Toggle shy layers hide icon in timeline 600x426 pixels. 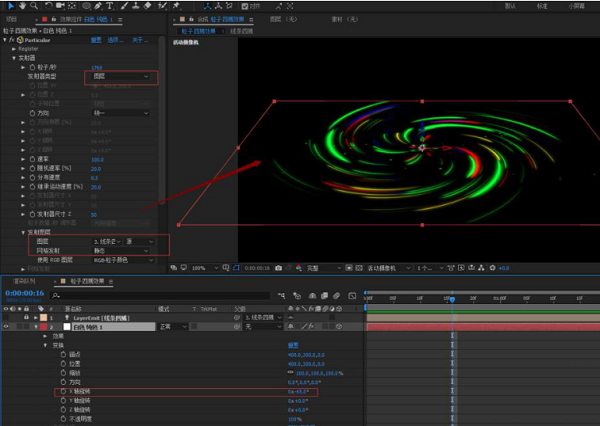pos(312,295)
